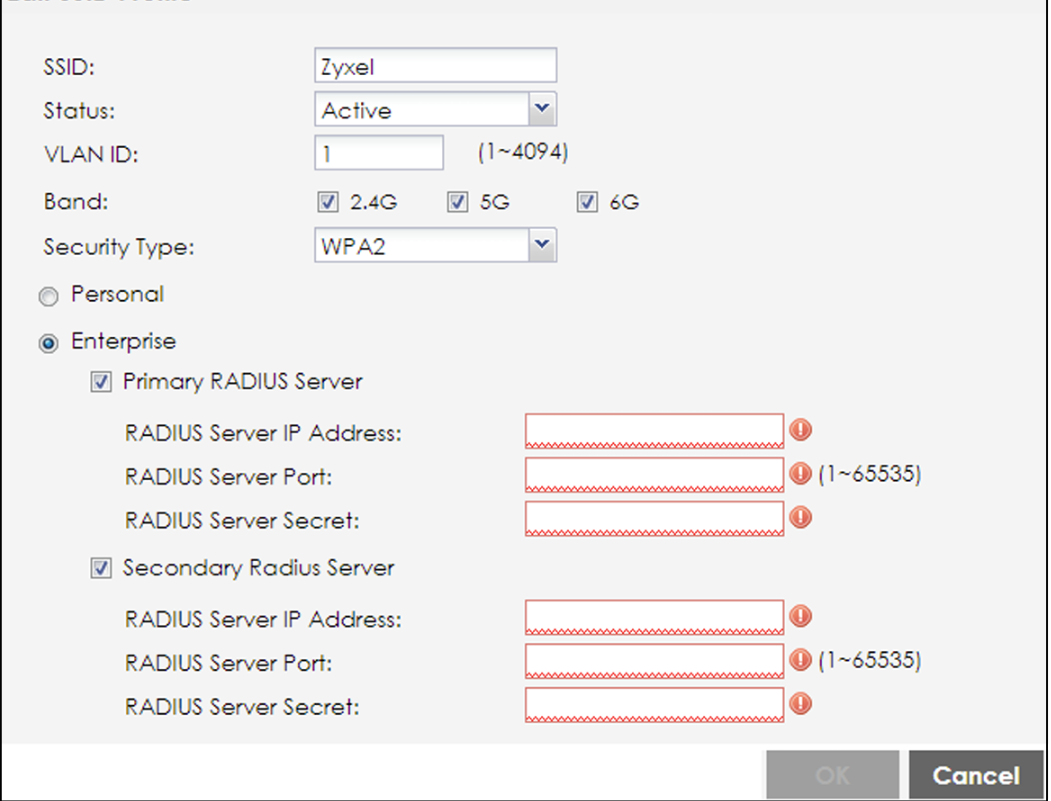
Task: Expand the Security Type dropdown showing WPA2
Action: [541, 245]
